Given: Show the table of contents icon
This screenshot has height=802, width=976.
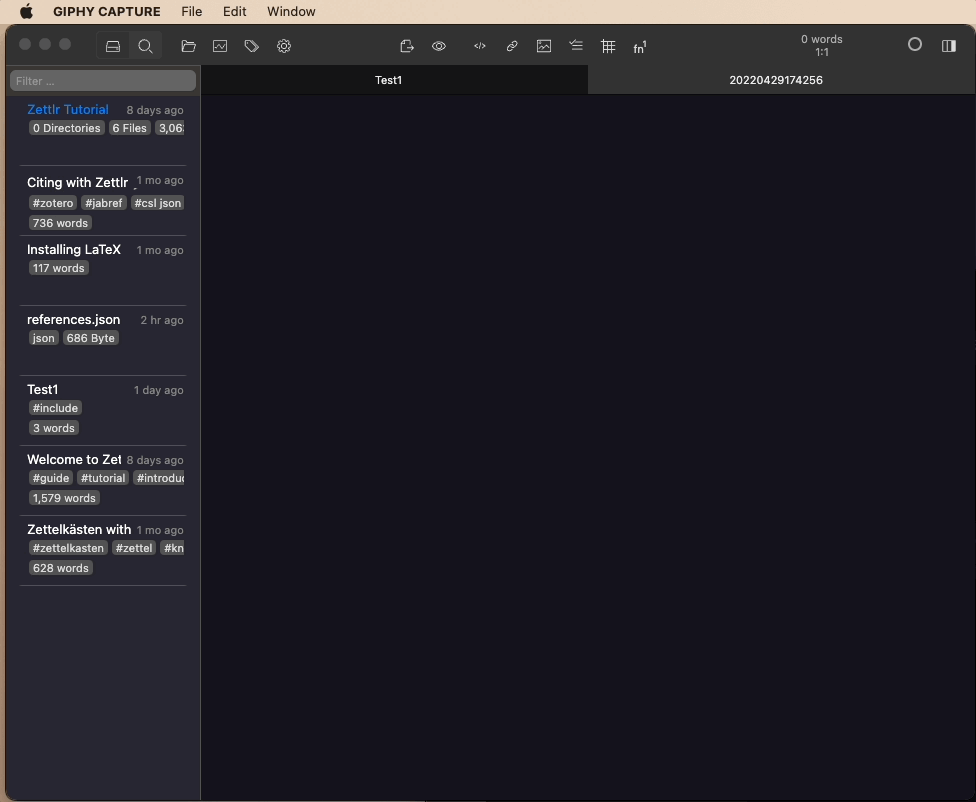Looking at the screenshot, I should [576, 46].
